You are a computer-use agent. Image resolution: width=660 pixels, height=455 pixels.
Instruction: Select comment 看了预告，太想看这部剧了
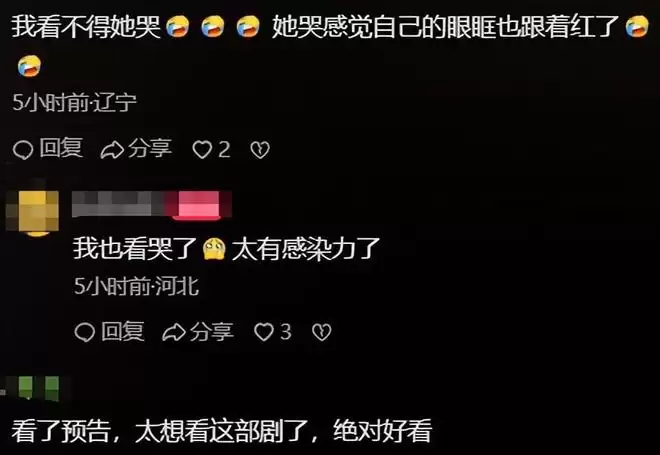click(x=221, y=430)
